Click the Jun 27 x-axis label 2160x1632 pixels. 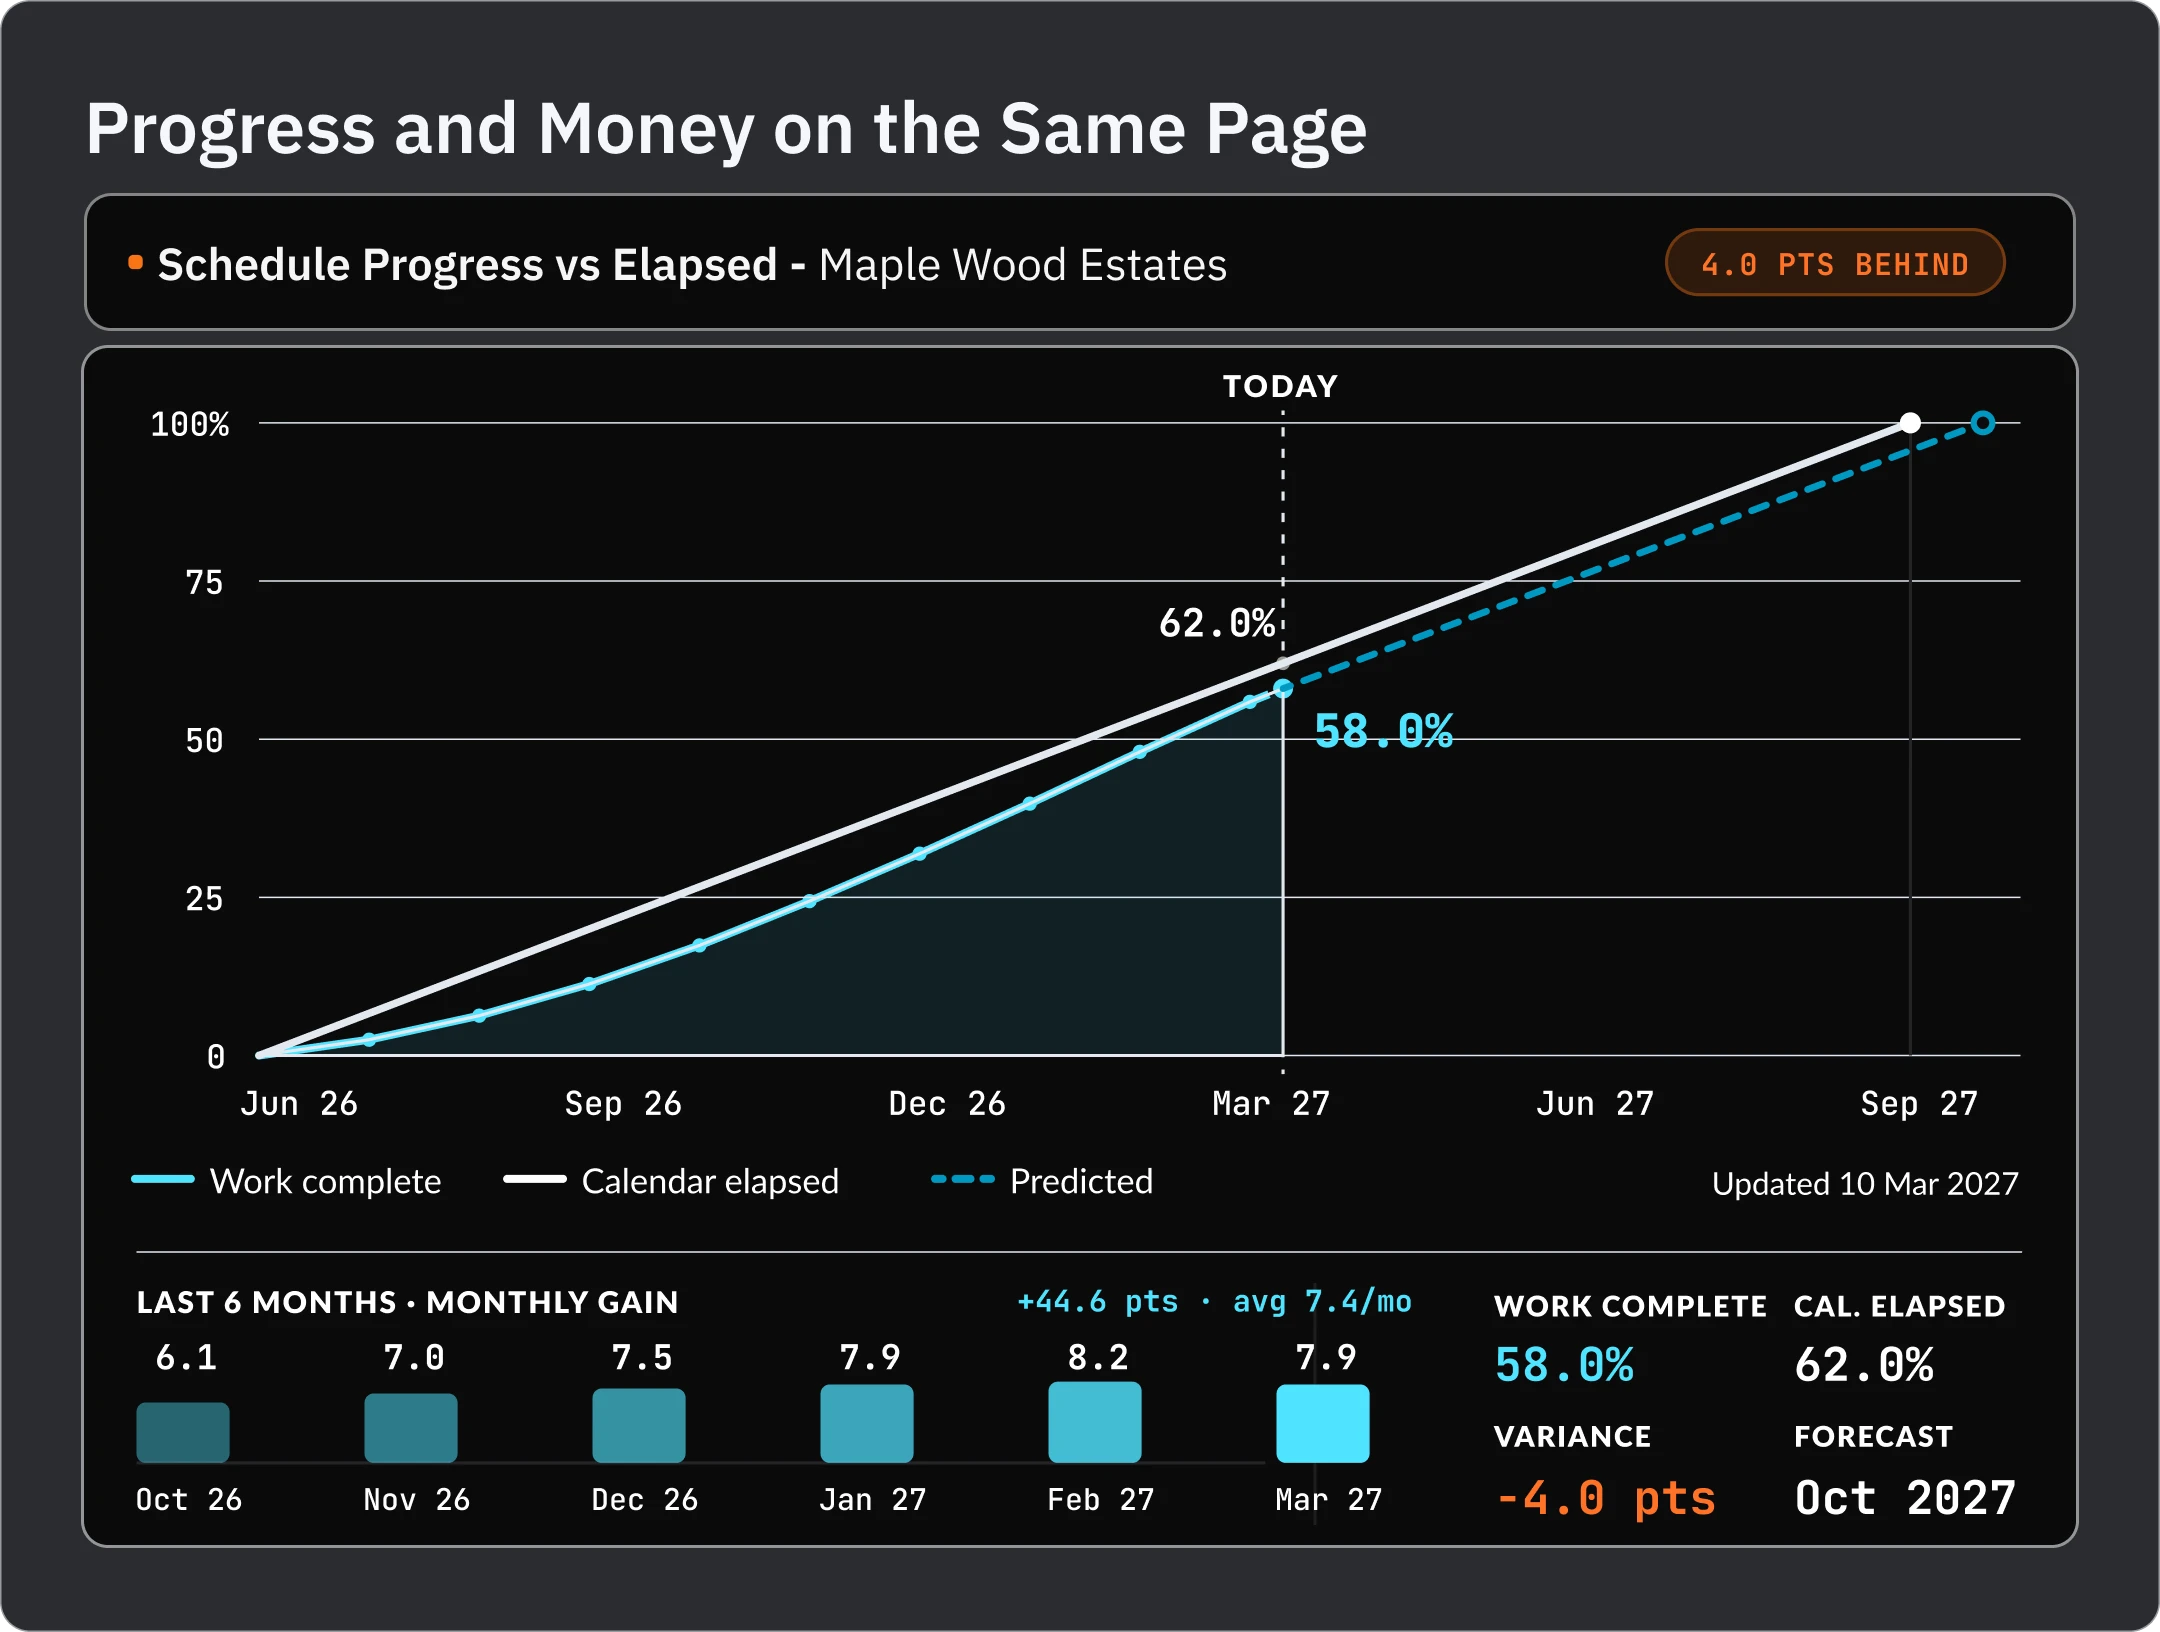coord(1595,1104)
